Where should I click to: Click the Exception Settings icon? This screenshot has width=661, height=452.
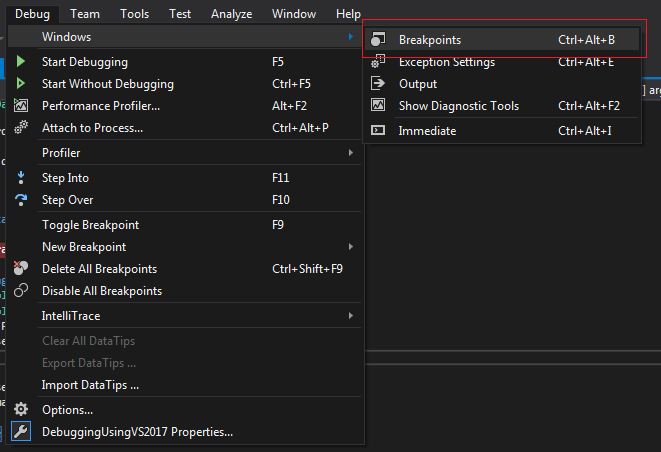pos(378,62)
